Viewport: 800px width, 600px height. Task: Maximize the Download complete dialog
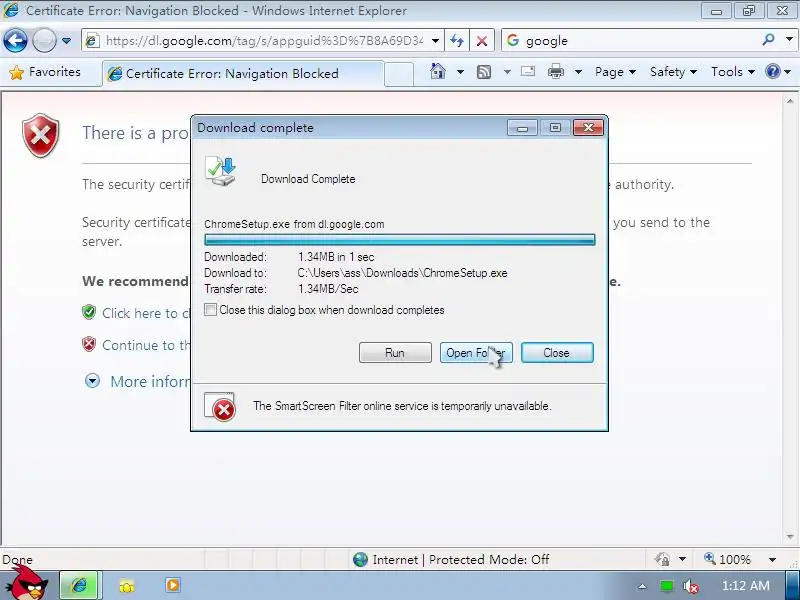coord(555,128)
